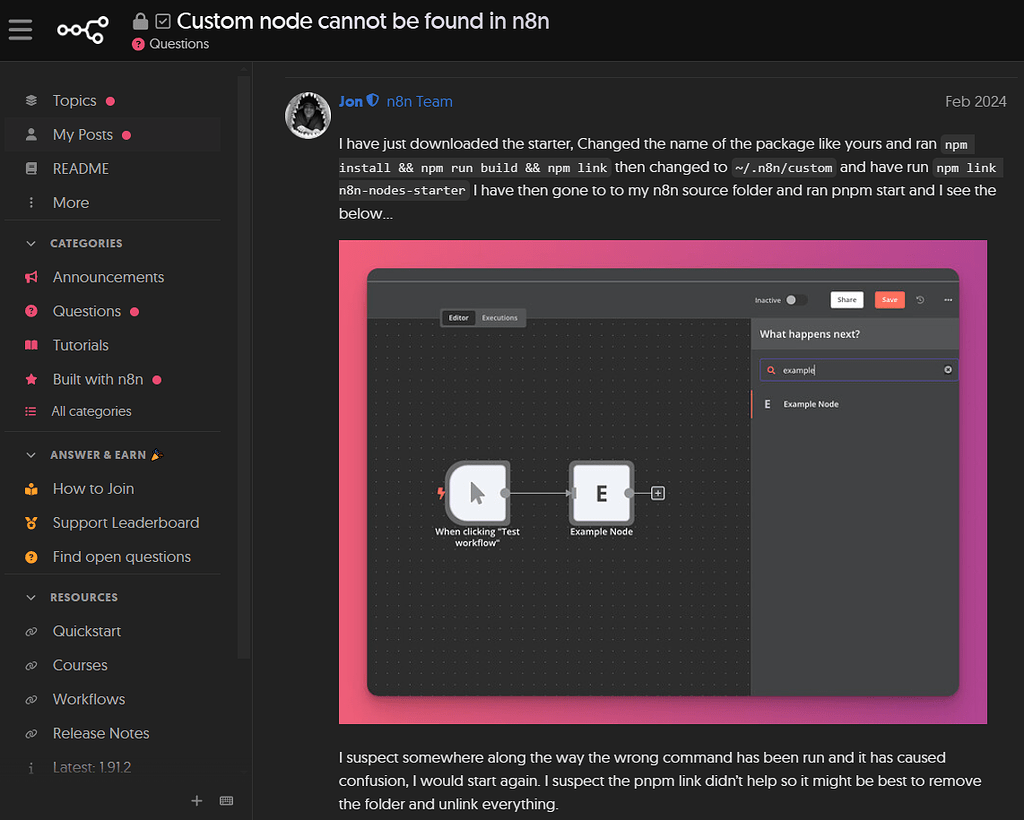Open the Find open questions link
1024x820 pixels.
(121, 557)
